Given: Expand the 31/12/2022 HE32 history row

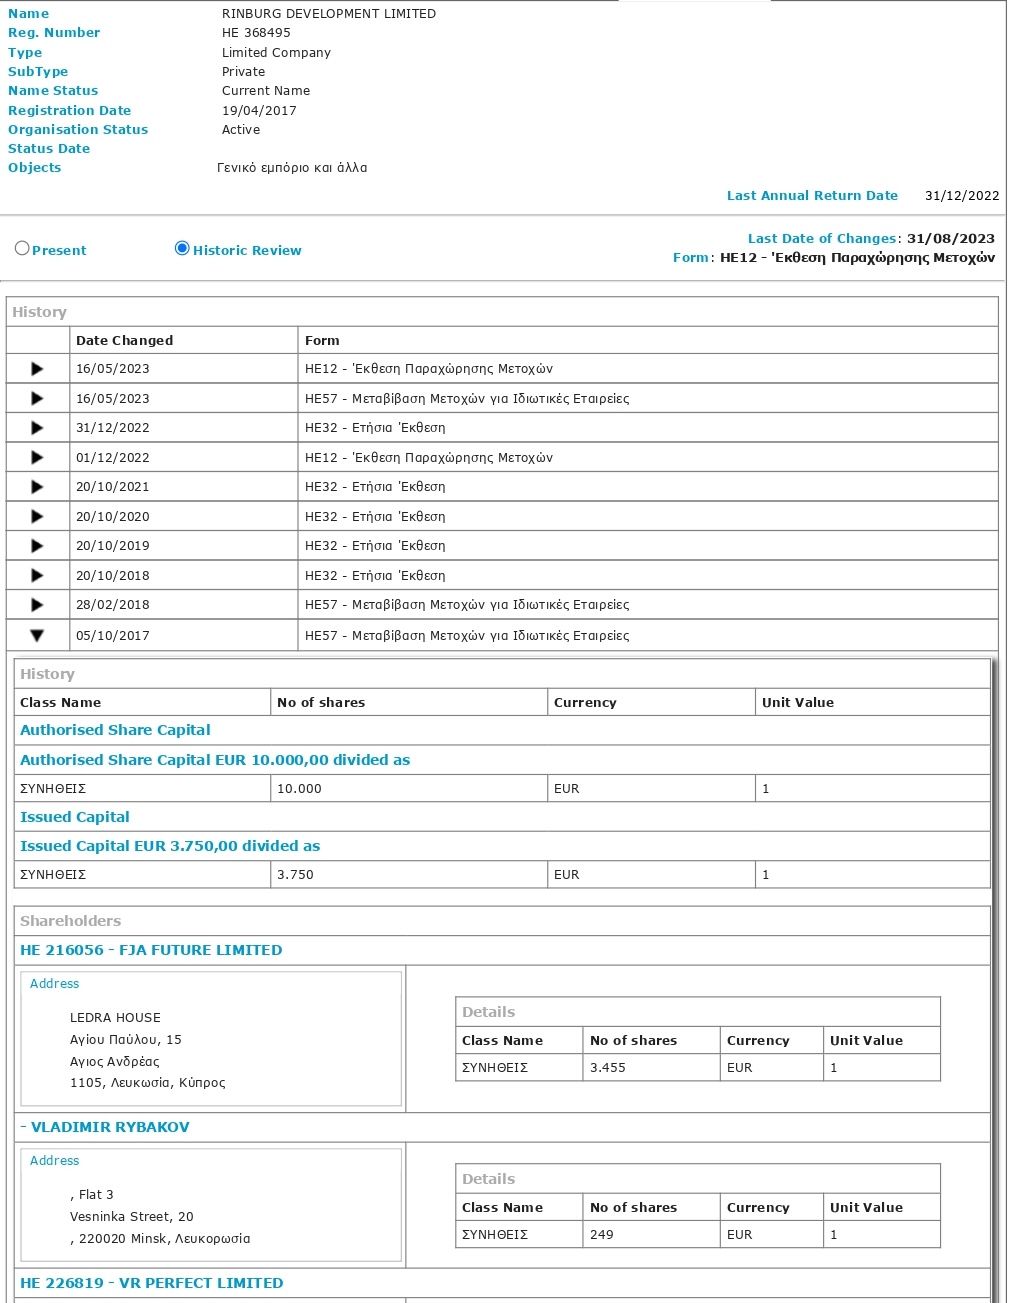Looking at the screenshot, I should (37, 428).
